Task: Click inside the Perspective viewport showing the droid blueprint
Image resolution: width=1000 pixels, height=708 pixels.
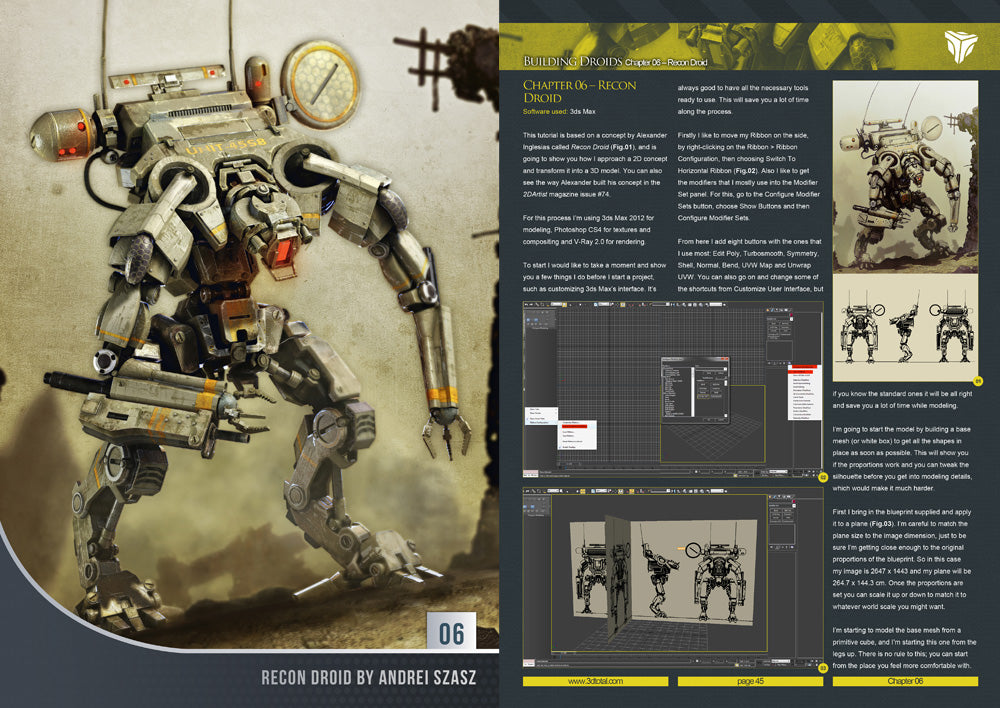Action: 670,580
